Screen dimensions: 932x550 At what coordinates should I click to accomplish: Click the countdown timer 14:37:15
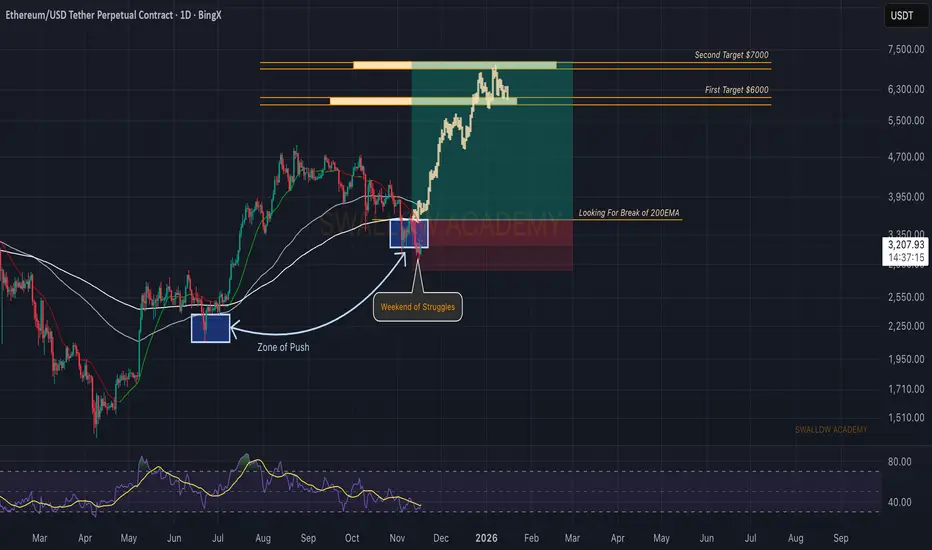[x=906, y=257]
